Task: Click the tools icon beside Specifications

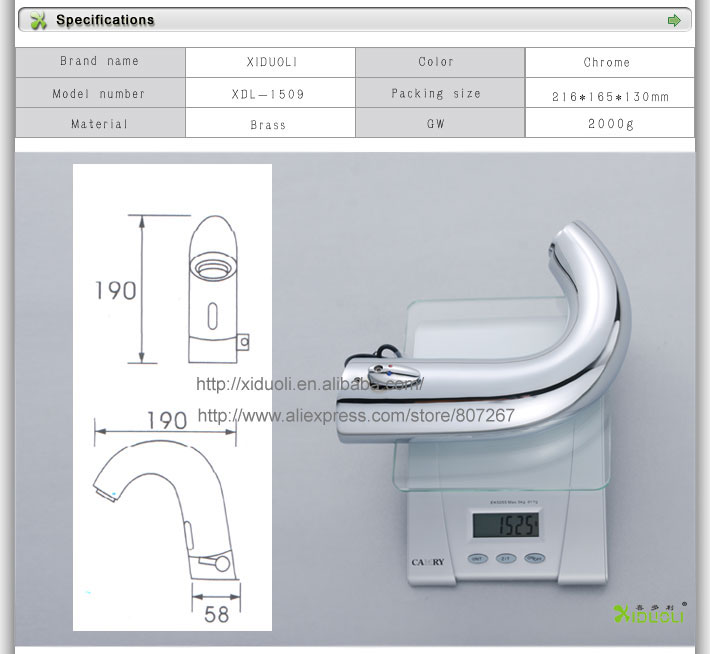Action: [38, 20]
